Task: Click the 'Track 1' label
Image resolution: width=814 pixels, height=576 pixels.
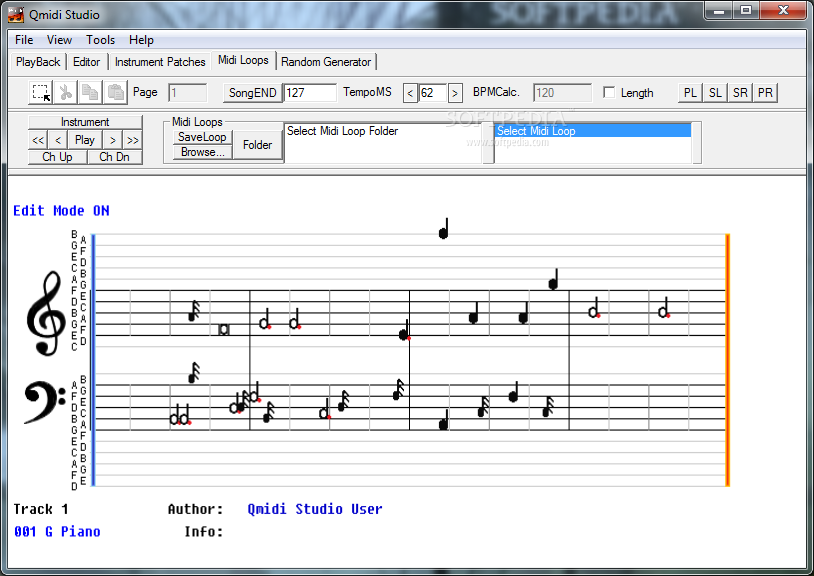Action: (x=41, y=509)
